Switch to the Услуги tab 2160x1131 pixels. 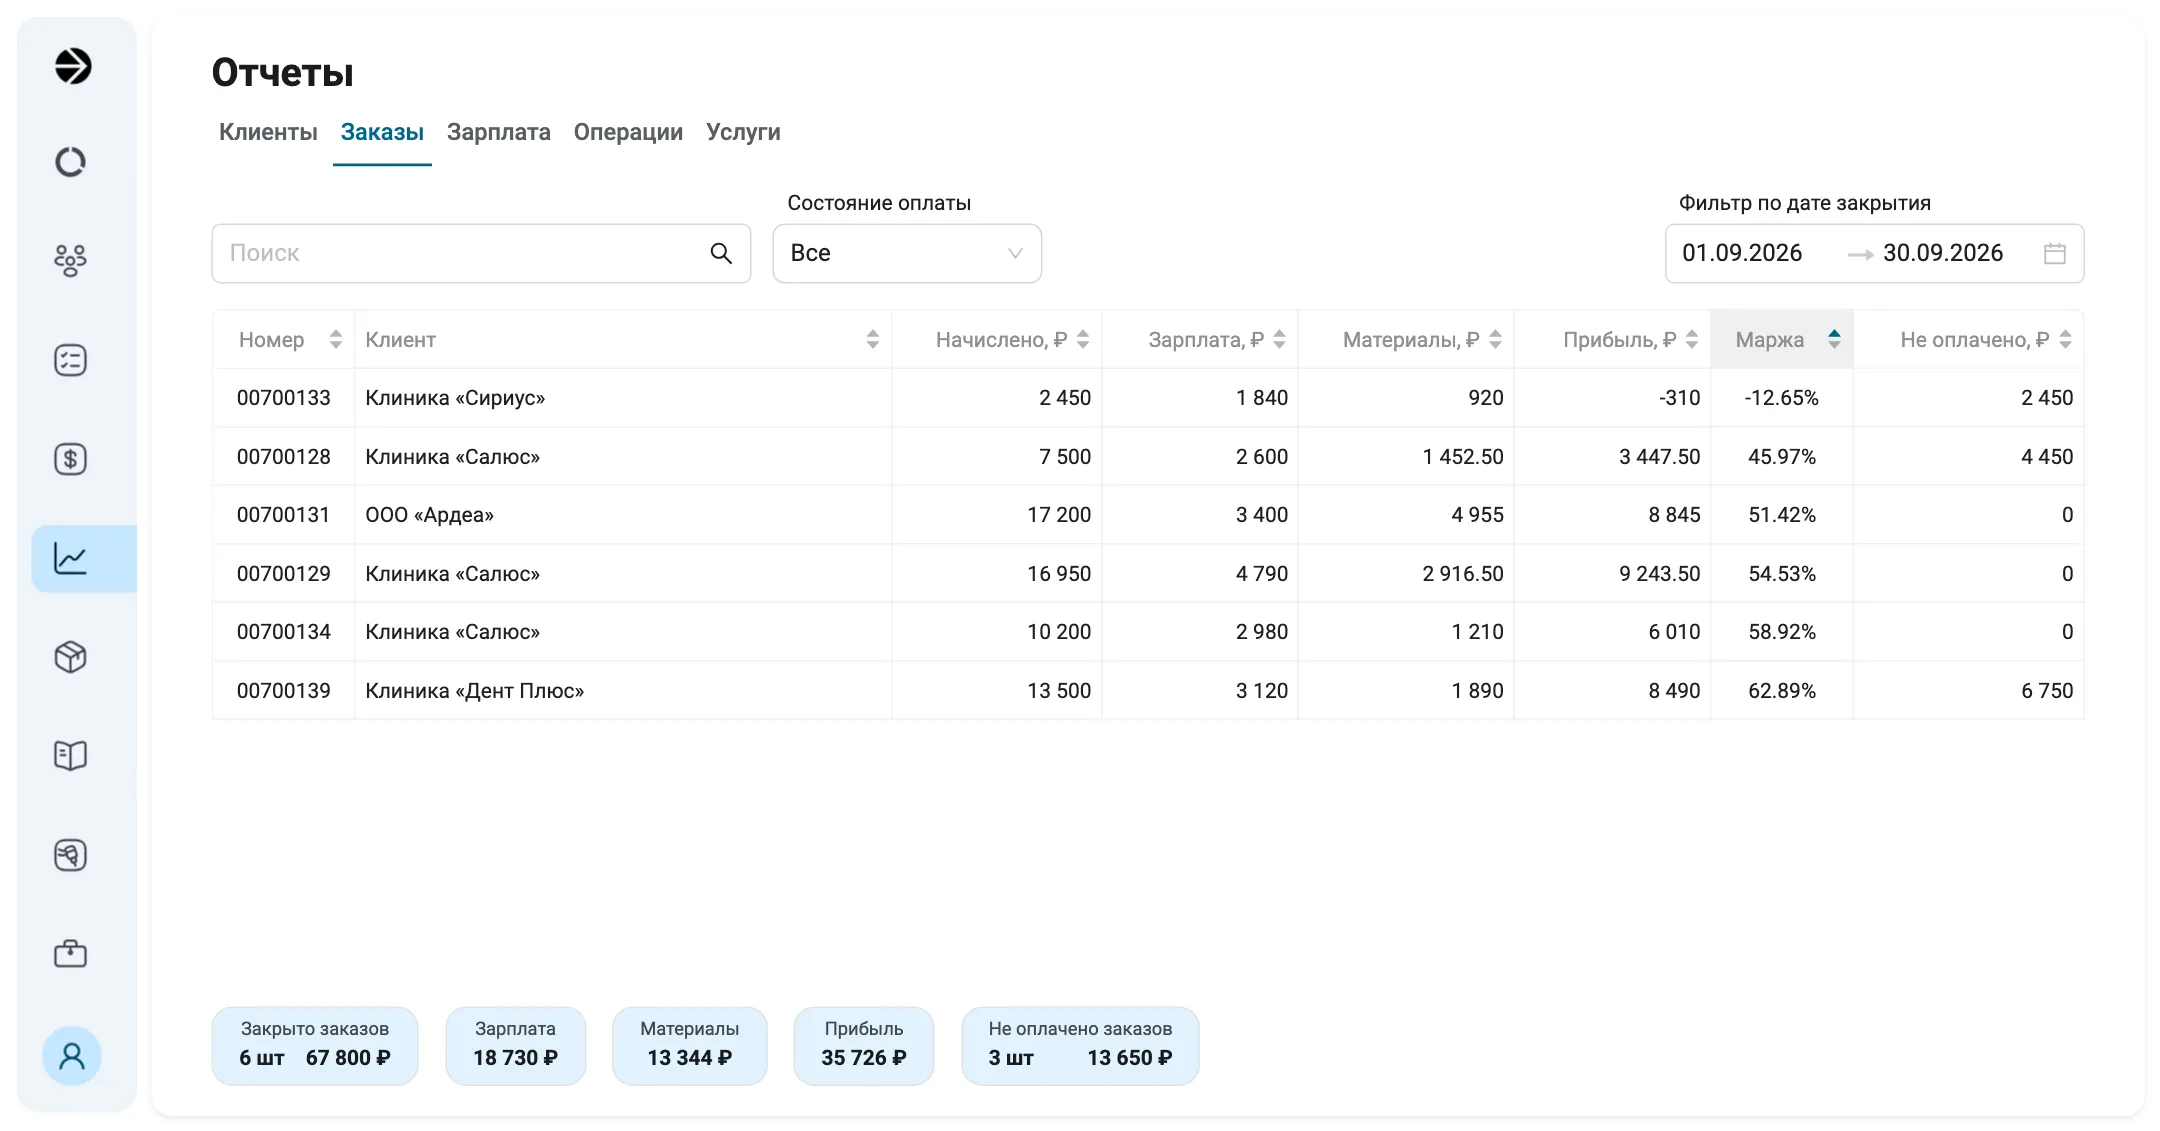pos(743,132)
